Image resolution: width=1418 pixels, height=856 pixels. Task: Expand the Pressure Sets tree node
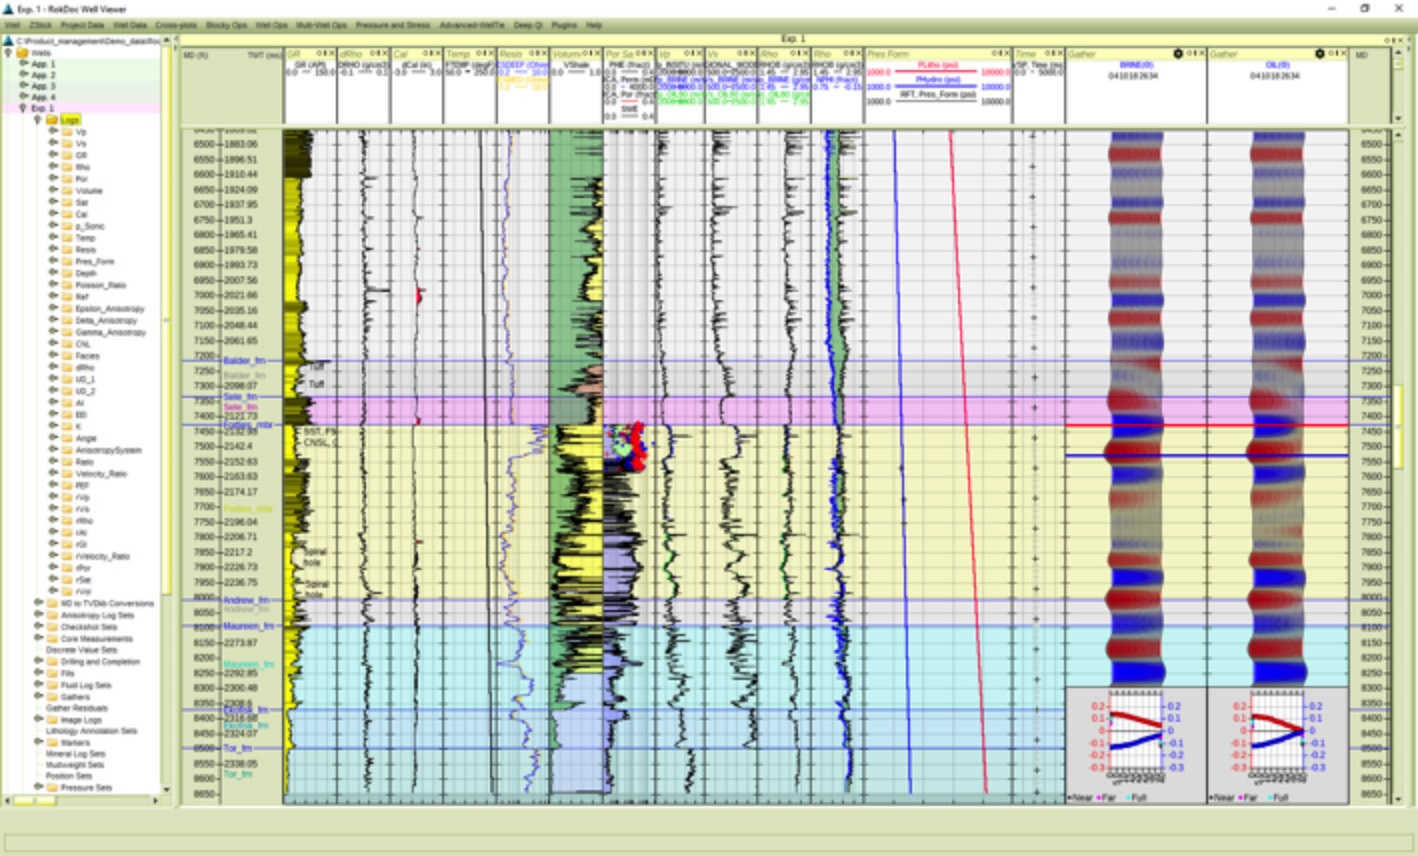pyautogui.click(x=38, y=787)
